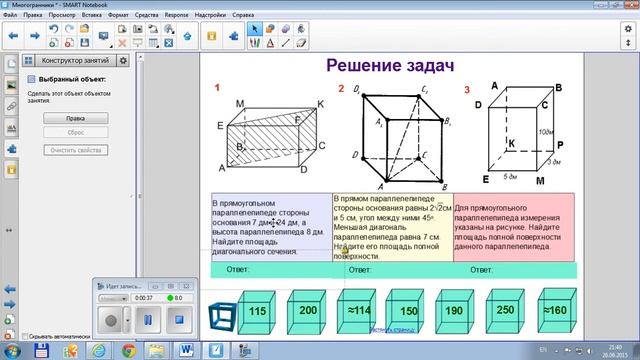Select the Line tool
The width and height of the screenshot is (640, 360).
click(x=285, y=43)
